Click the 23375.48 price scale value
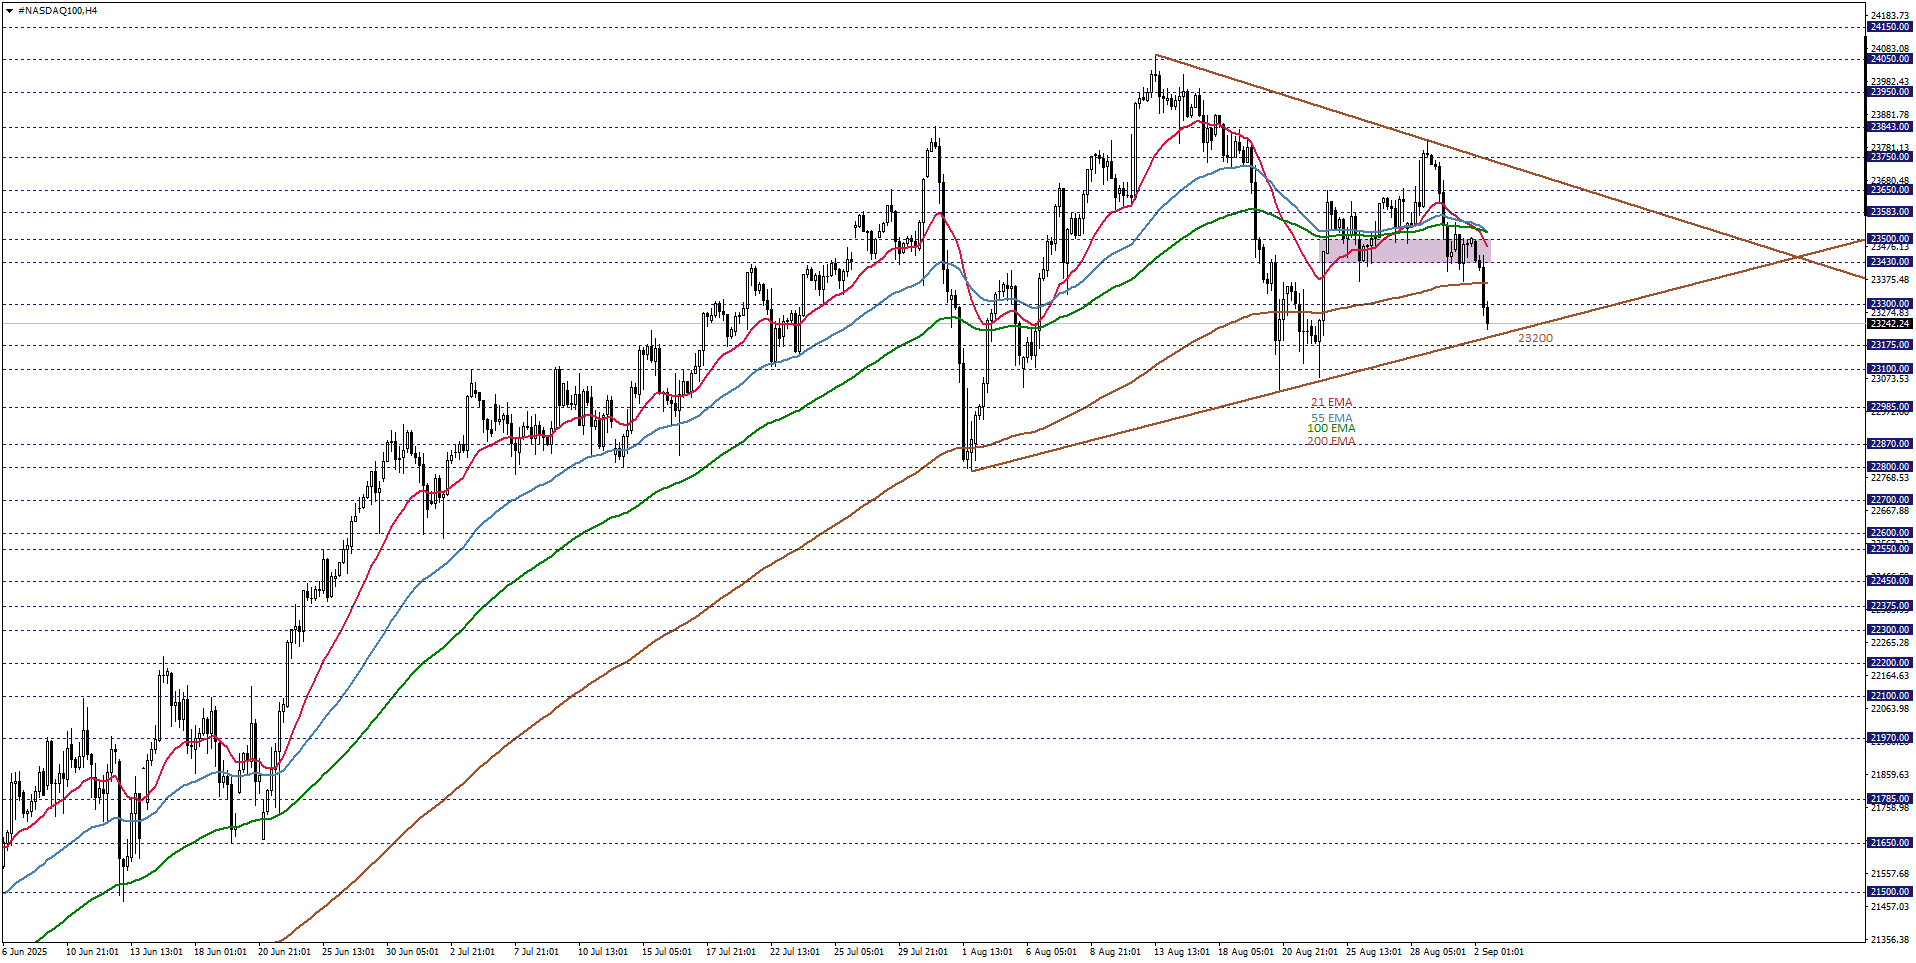Viewport: 1916px width, 963px height. [x=1890, y=280]
